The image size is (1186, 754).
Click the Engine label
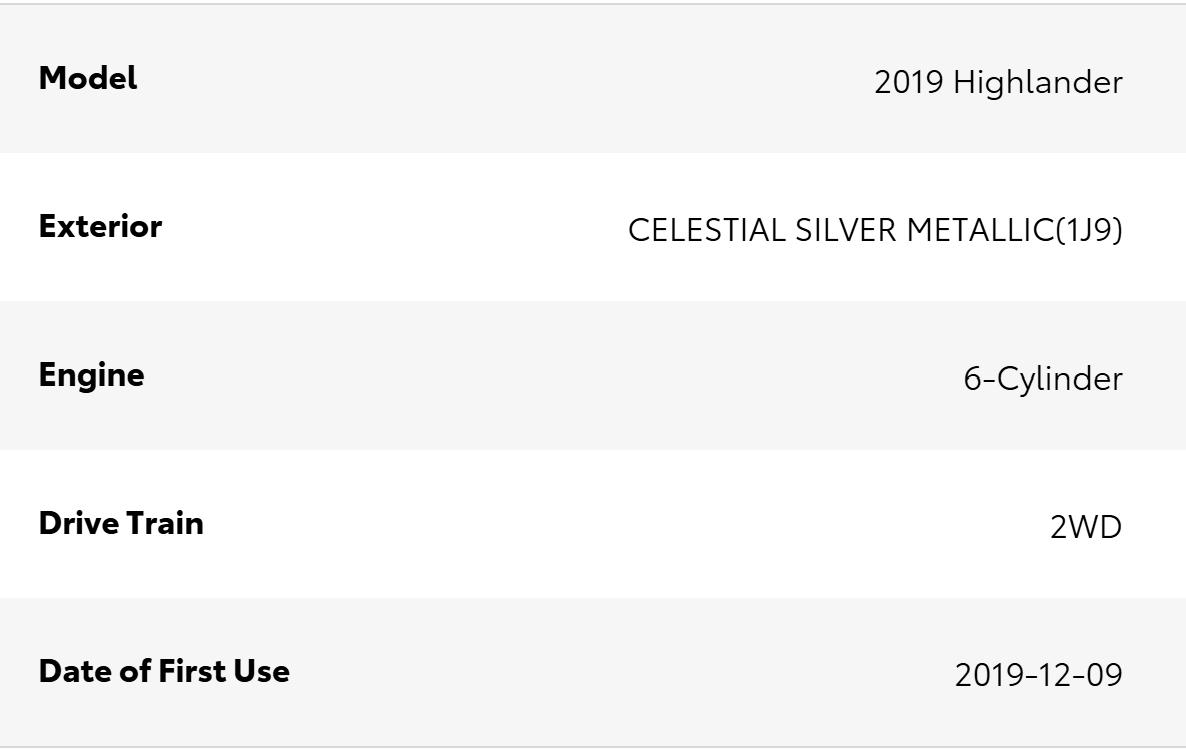click(92, 376)
